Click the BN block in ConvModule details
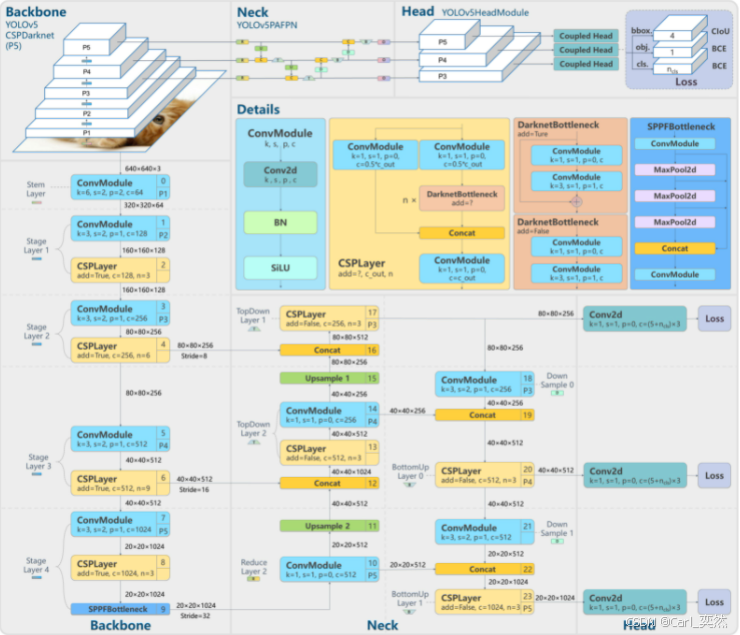 click(280, 222)
